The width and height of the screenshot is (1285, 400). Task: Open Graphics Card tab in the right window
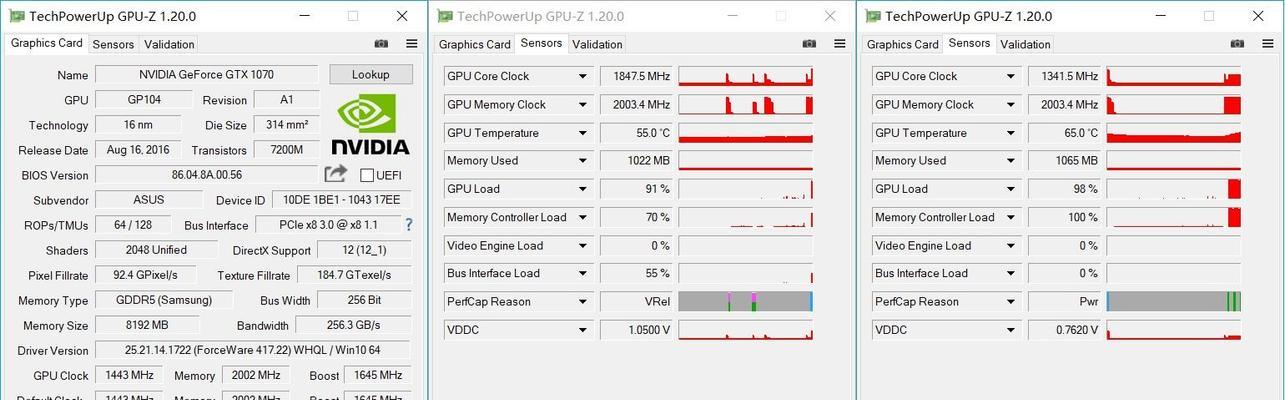pos(903,44)
